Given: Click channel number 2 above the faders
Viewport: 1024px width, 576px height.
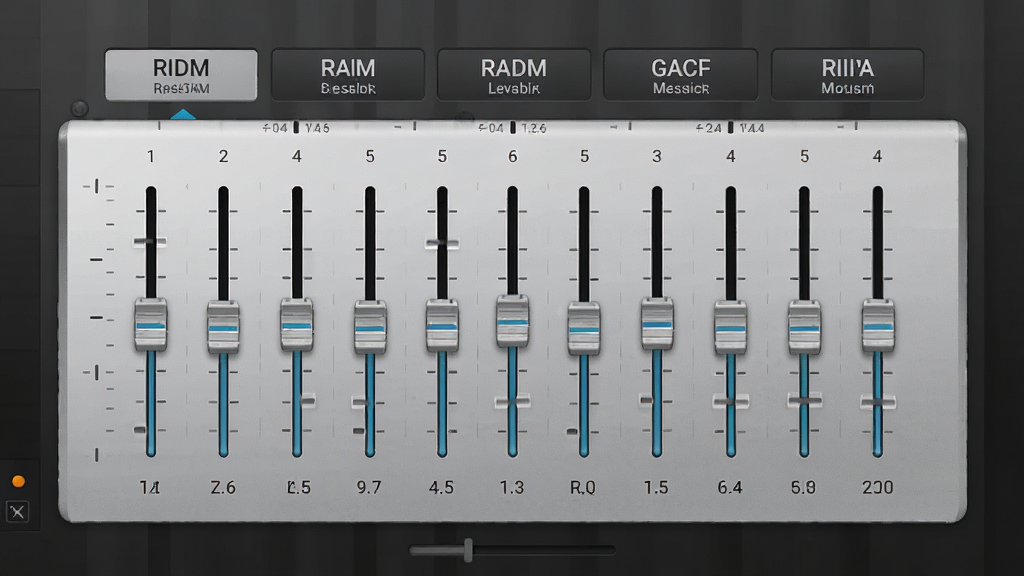Looking at the screenshot, I should coord(223,157).
